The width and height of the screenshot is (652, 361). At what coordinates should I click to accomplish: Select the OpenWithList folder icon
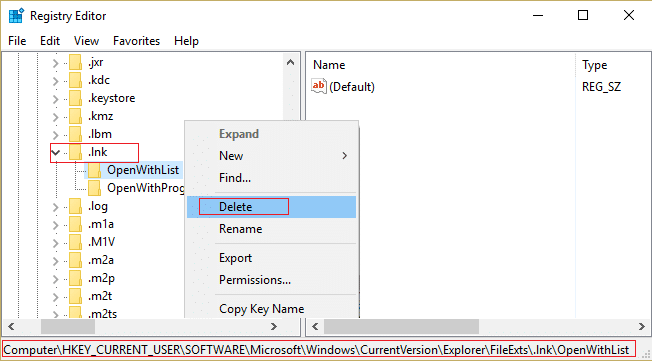94,170
